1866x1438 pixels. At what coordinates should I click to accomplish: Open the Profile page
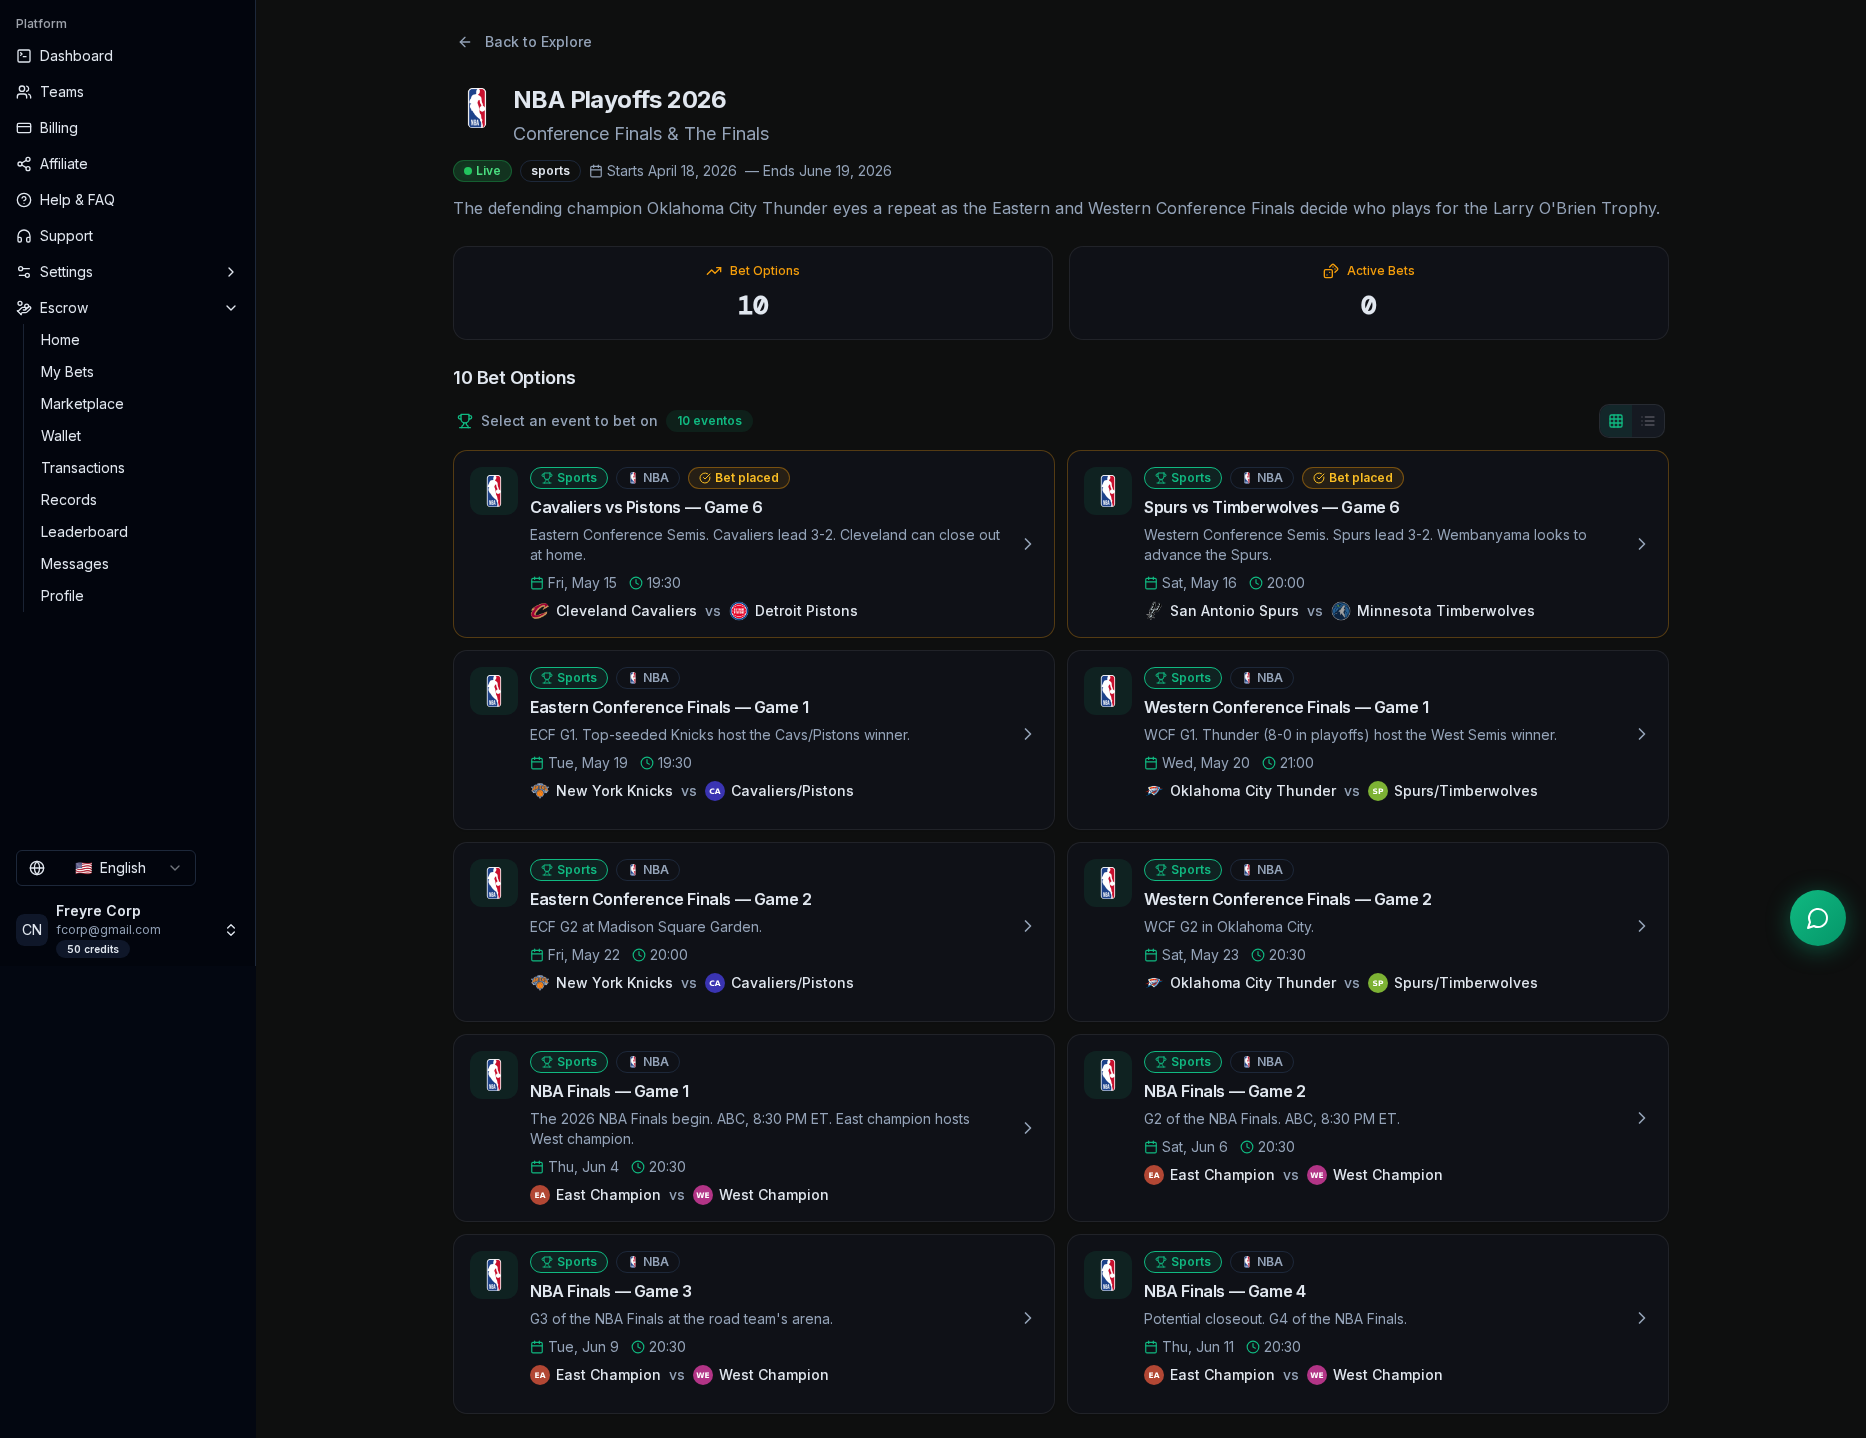(62, 596)
